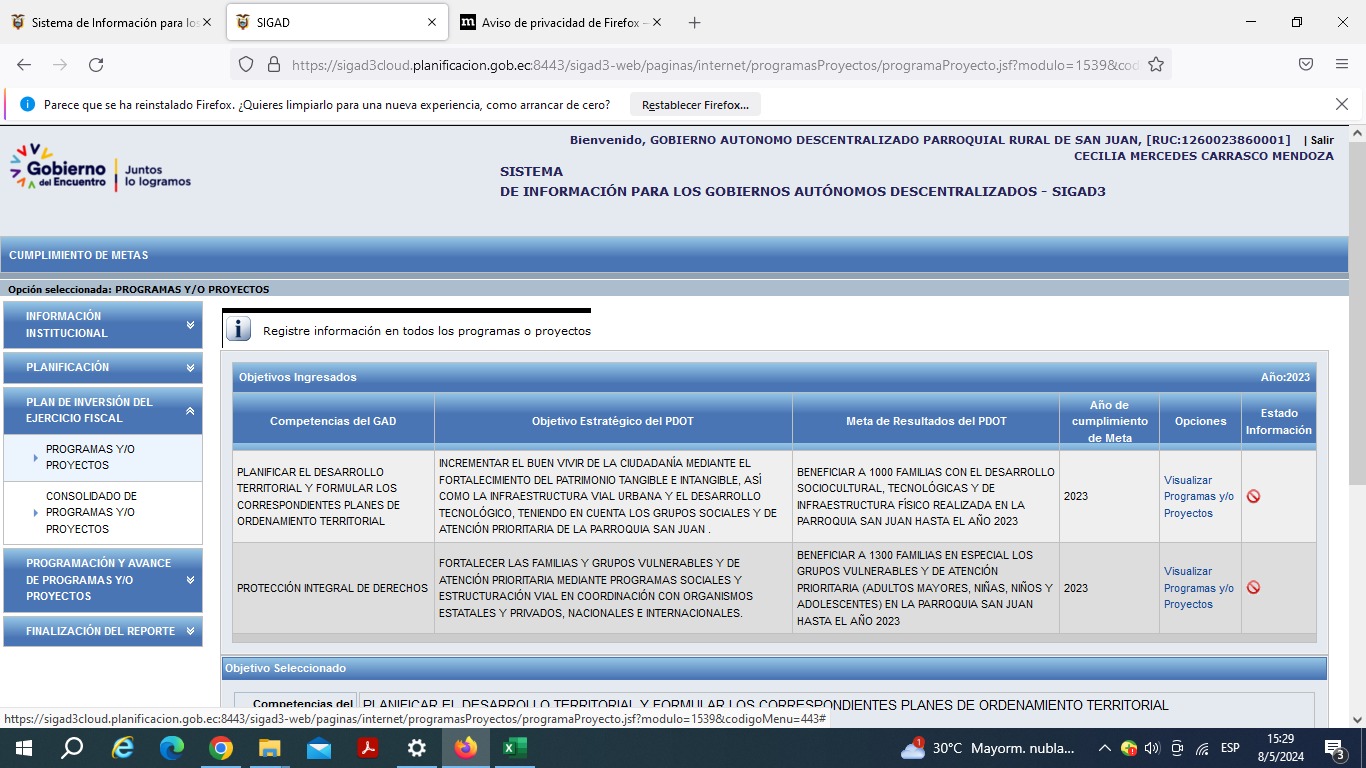Reload the page with the refresh icon
This screenshot has height=768, width=1366.
coord(96,65)
